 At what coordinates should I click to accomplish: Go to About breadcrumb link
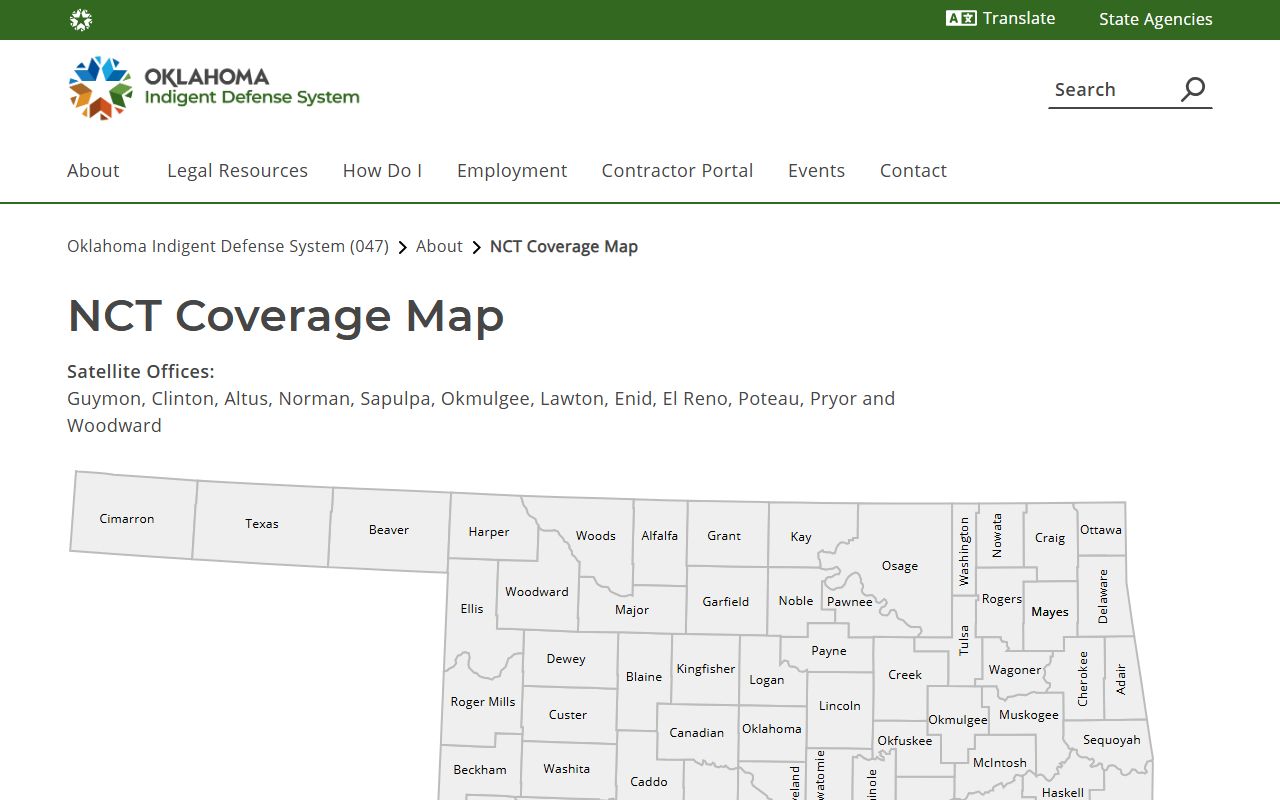[439, 246]
